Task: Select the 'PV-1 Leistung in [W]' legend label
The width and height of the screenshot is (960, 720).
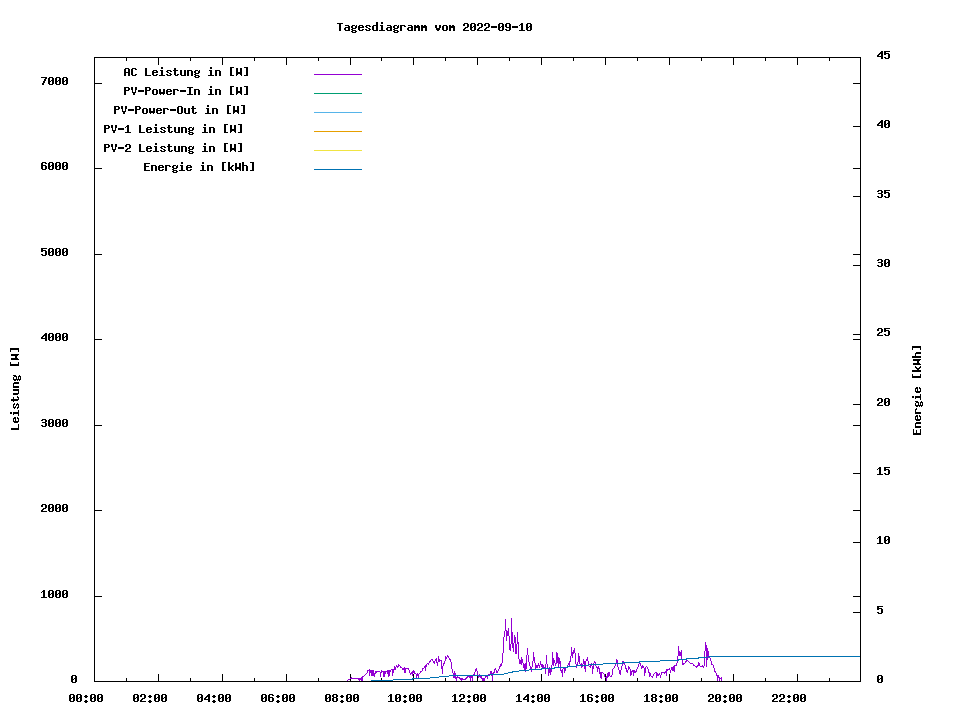Action: [x=173, y=129]
